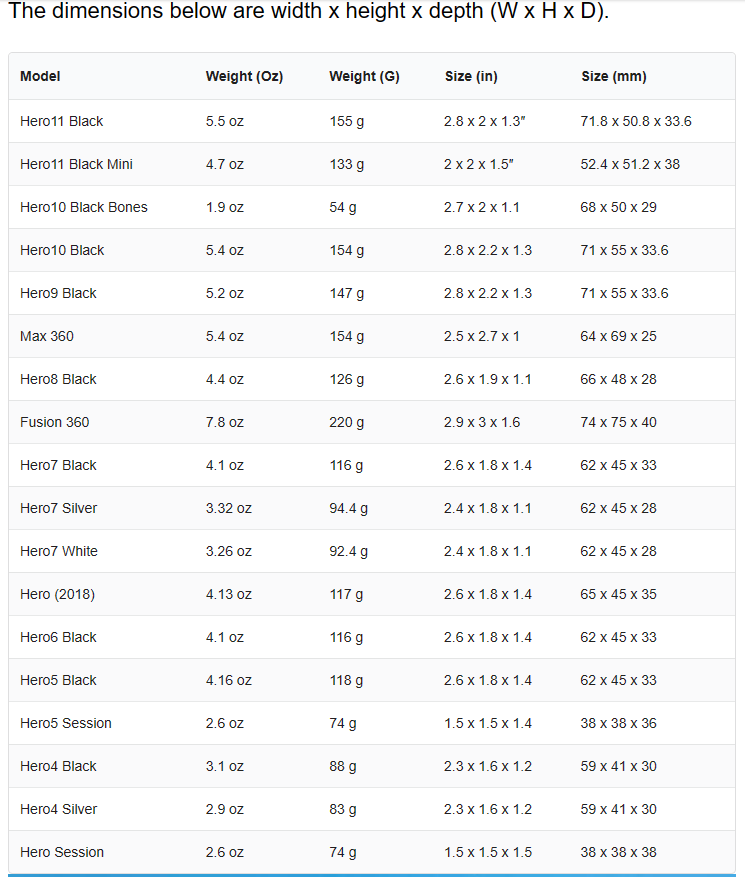Select the Hero5 Session model name

66,723
